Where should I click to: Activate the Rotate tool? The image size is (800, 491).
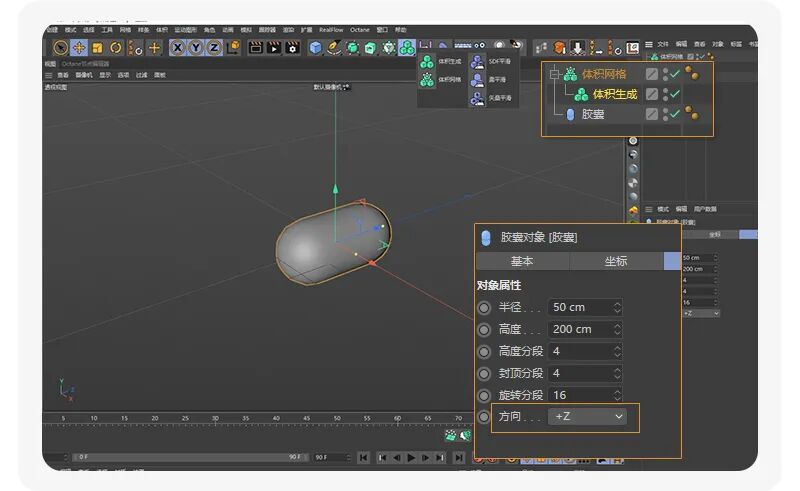(116, 48)
